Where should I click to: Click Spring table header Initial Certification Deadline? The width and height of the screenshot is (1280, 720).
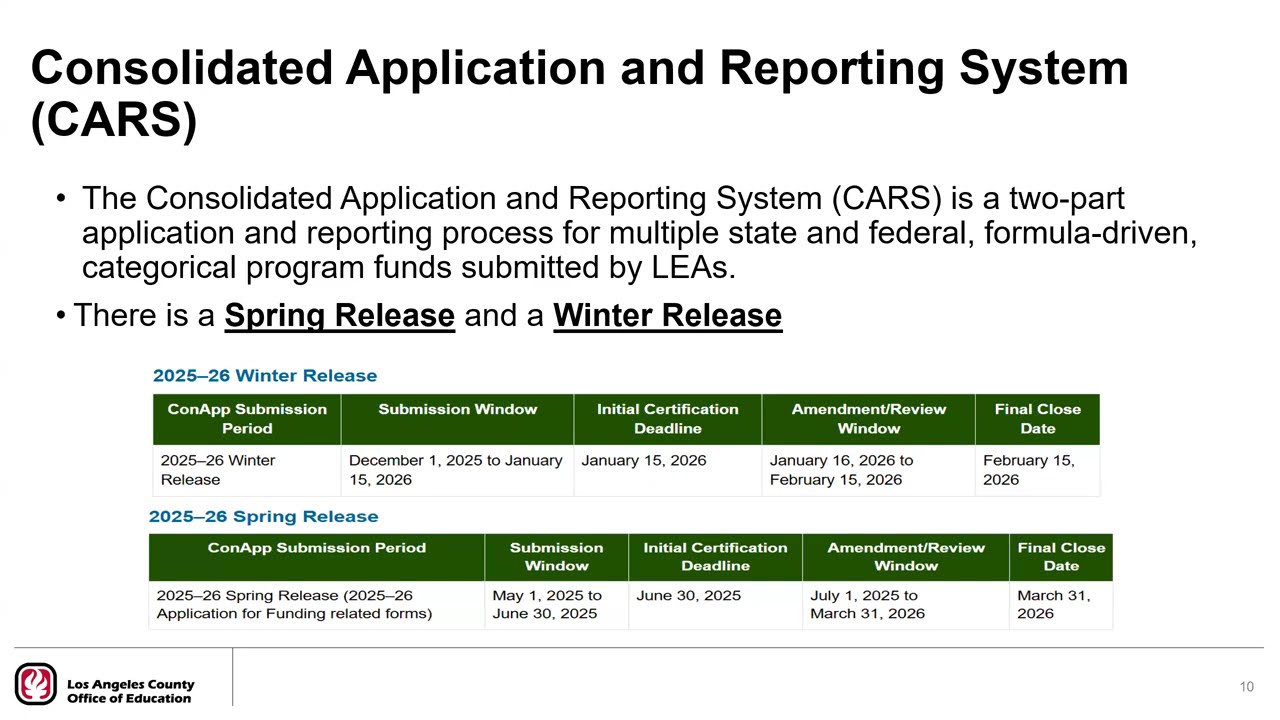[715, 557]
